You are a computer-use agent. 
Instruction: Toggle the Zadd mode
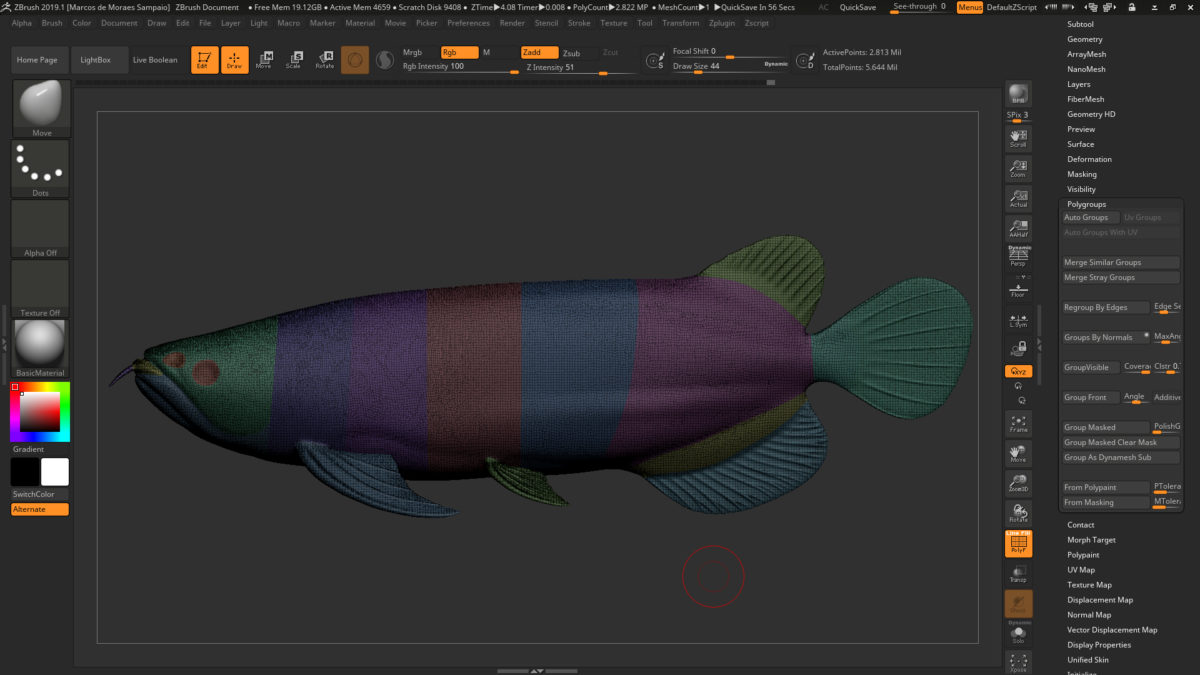(x=538, y=52)
